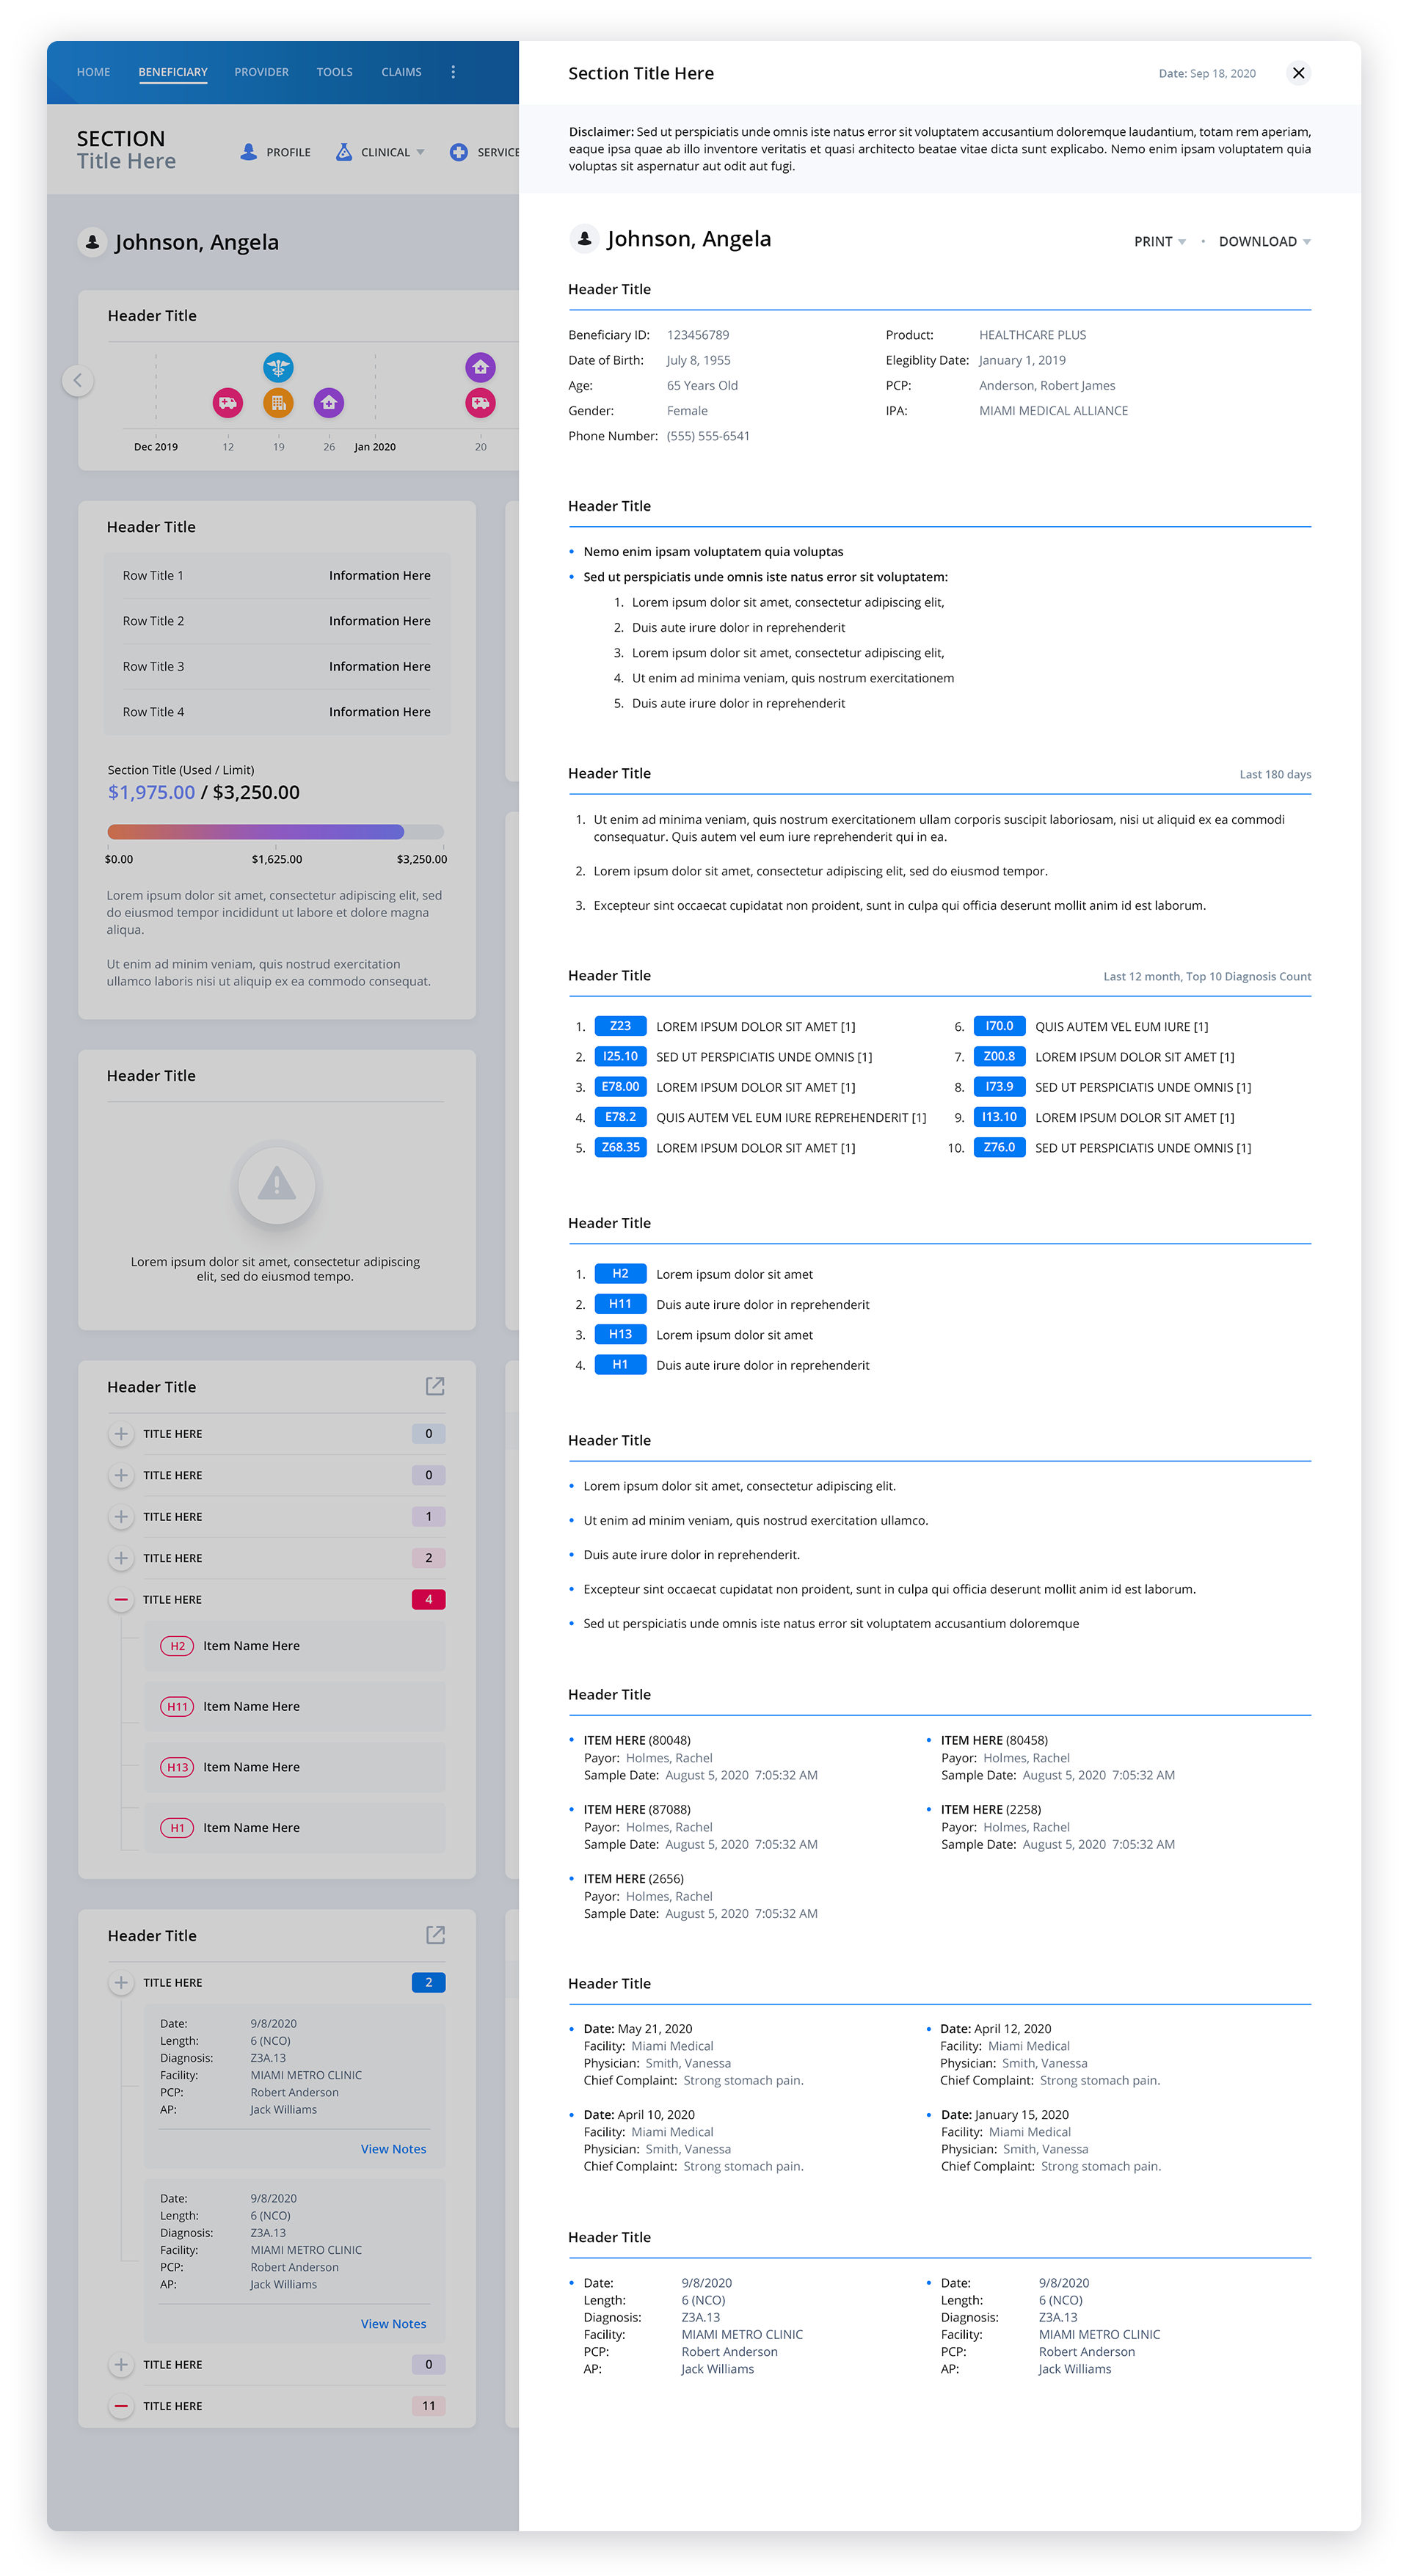Go to the TOOLS section

click(x=334, y=71)
